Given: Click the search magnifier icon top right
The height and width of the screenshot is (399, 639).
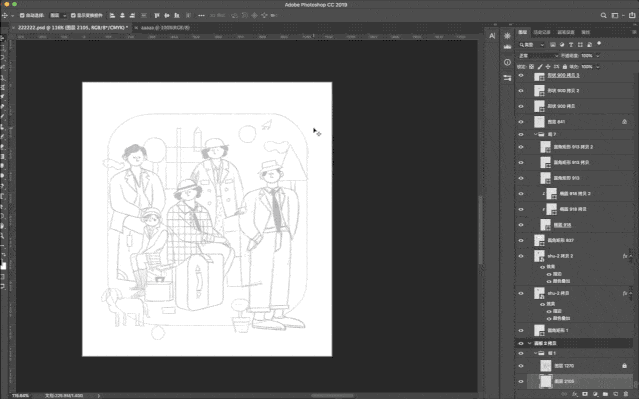Looking at the screenshot, I should [604, 15].
